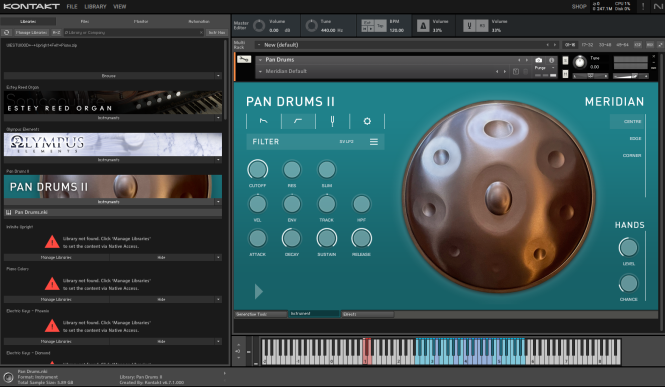Click the refresh libraries icon
This screenshot has height=387, width=665.
(6, 32)
